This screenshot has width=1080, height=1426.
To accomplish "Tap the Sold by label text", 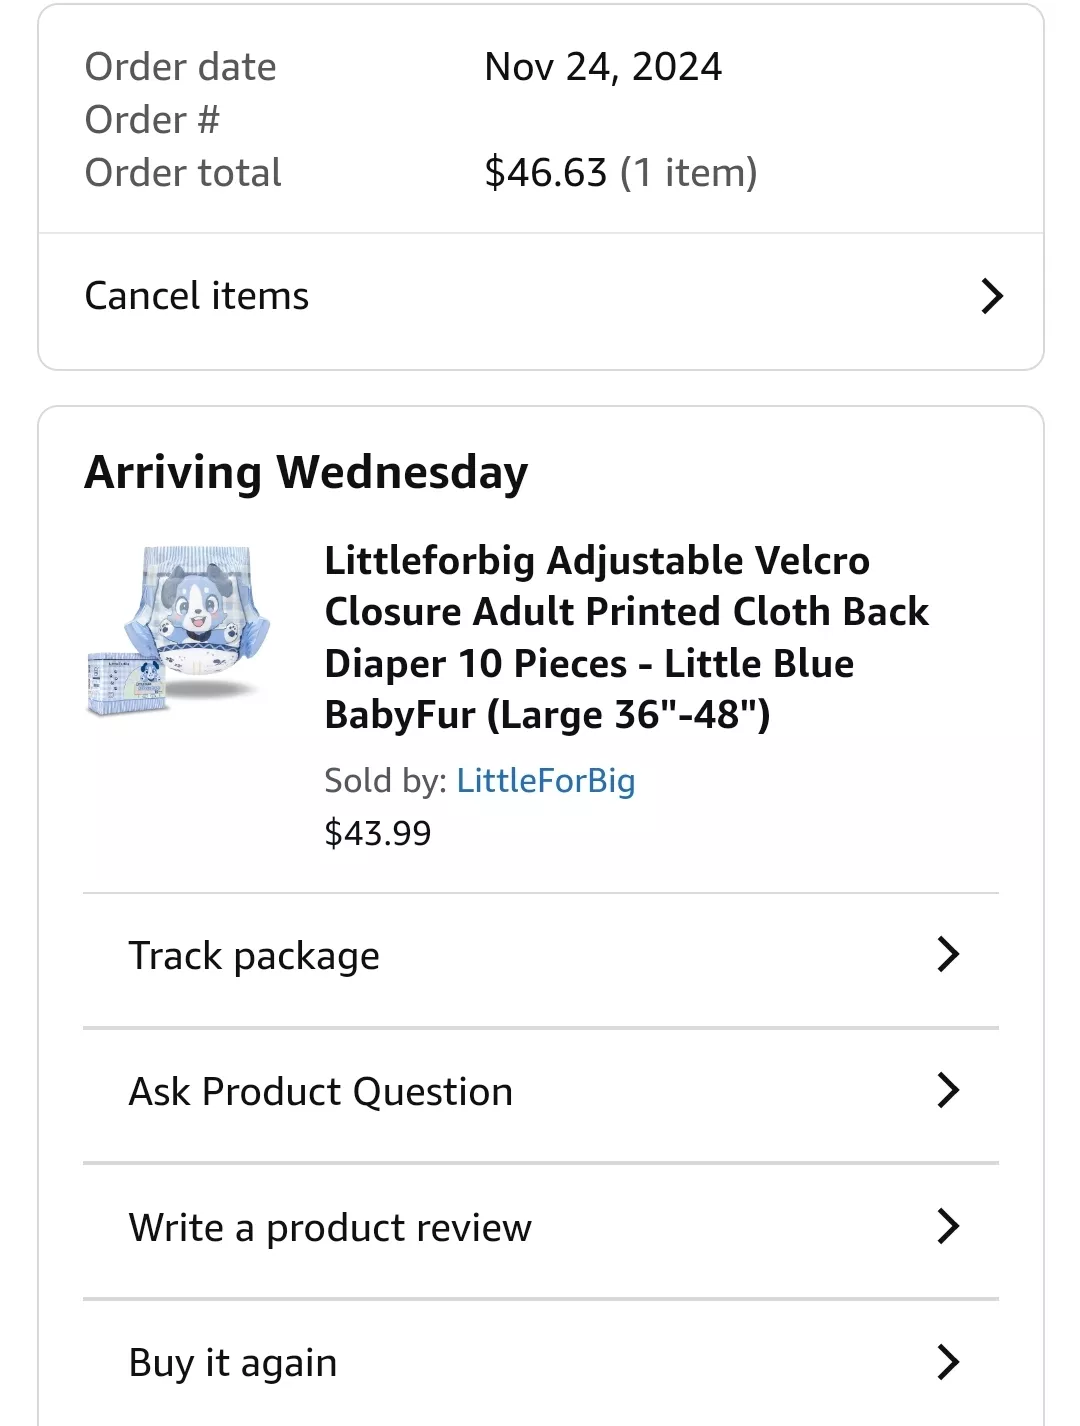I will click(x=385, y=780).
